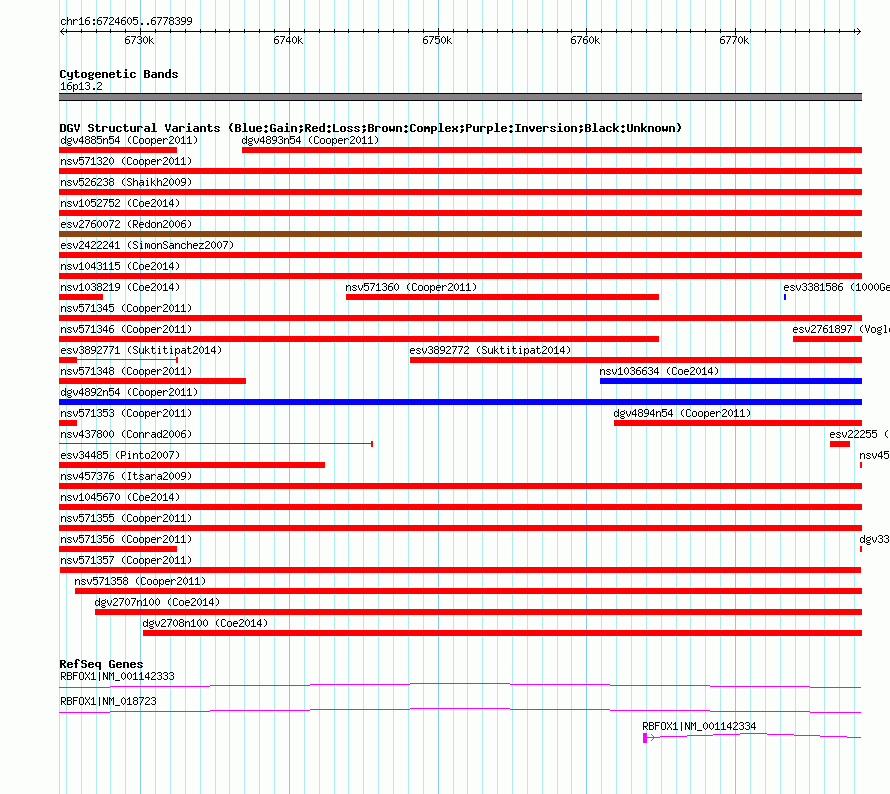Image resolution: width=890 pixels, height=794 pixels.
Task: Click nsv1036634 (Coe2014) label
Action: click(x=659, y=371)
